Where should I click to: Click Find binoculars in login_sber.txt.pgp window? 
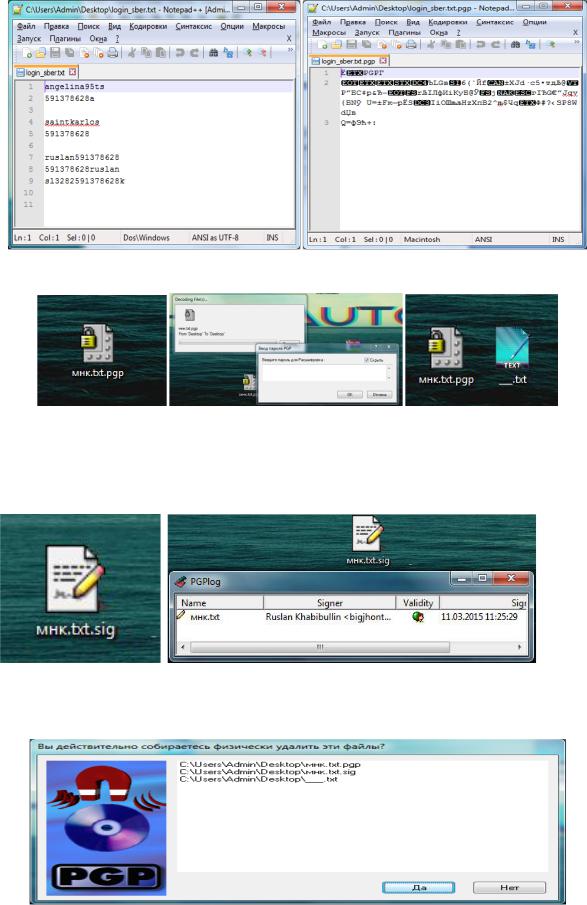(x=515, y=44)
